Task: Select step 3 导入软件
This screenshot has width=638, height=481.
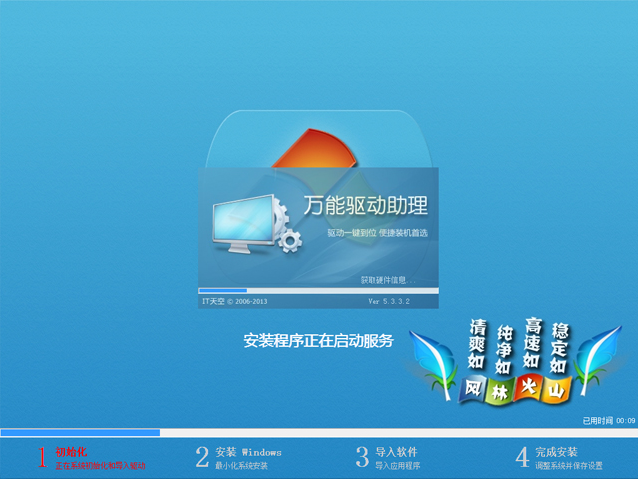Action: tap(388, 458)
